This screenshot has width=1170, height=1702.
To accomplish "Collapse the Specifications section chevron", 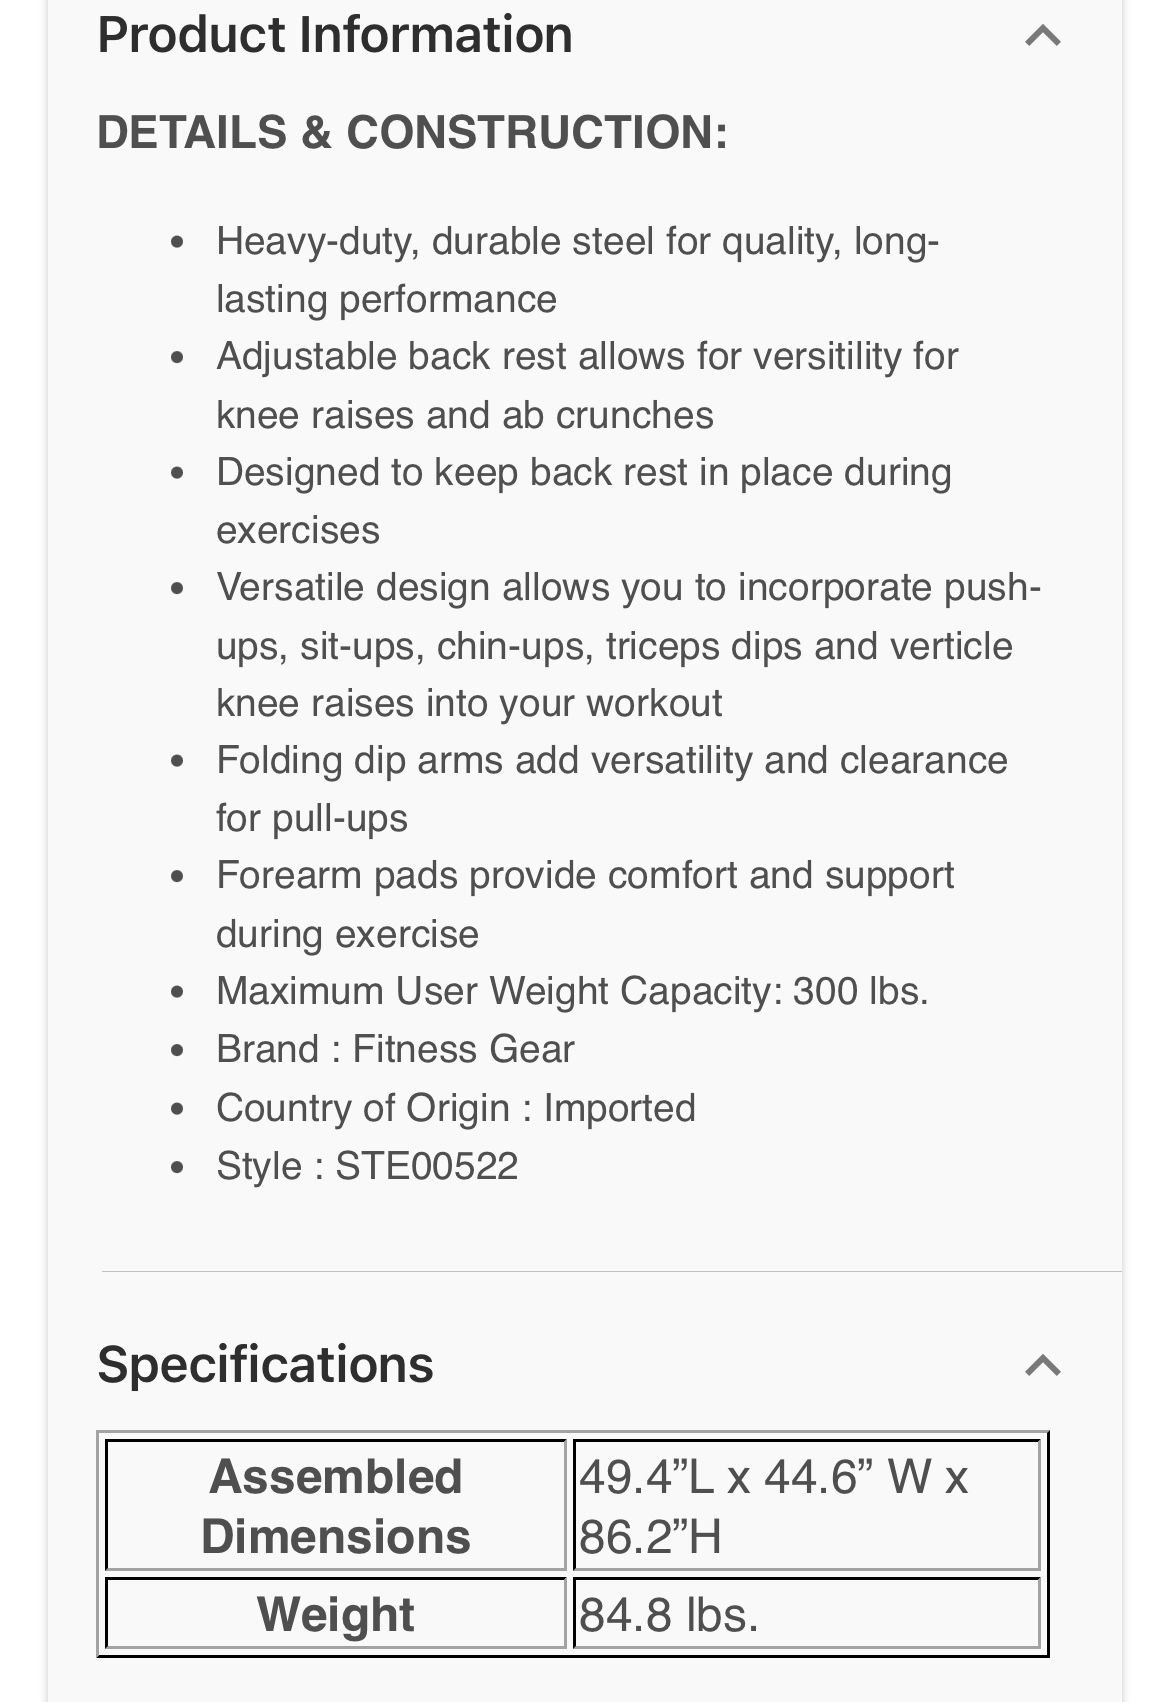I will point(1042,1366).
